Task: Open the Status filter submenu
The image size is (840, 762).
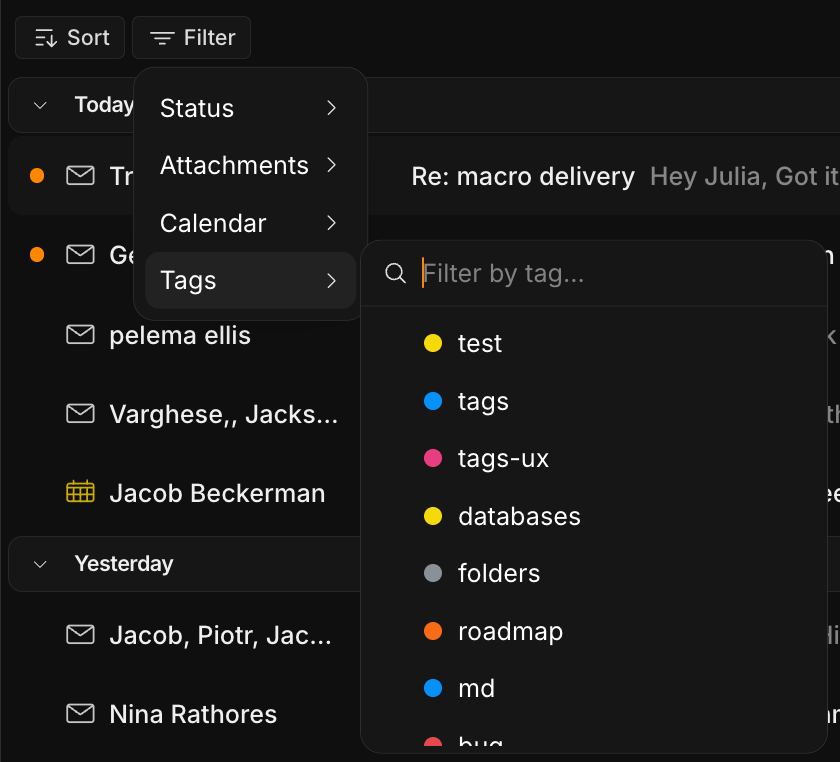Action: coord(250,108)
